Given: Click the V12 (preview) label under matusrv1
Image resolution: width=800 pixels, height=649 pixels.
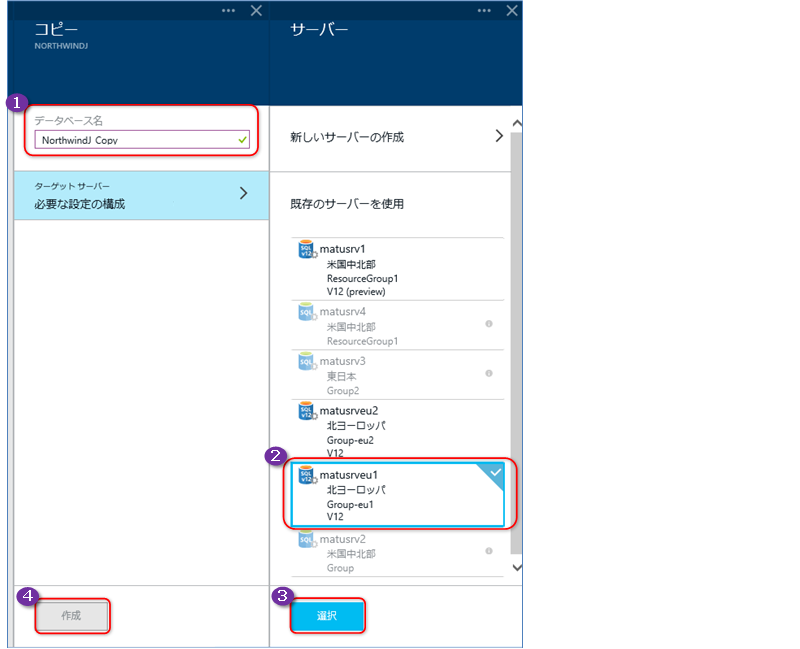Looking at the screenshot, I should [356, 292].
